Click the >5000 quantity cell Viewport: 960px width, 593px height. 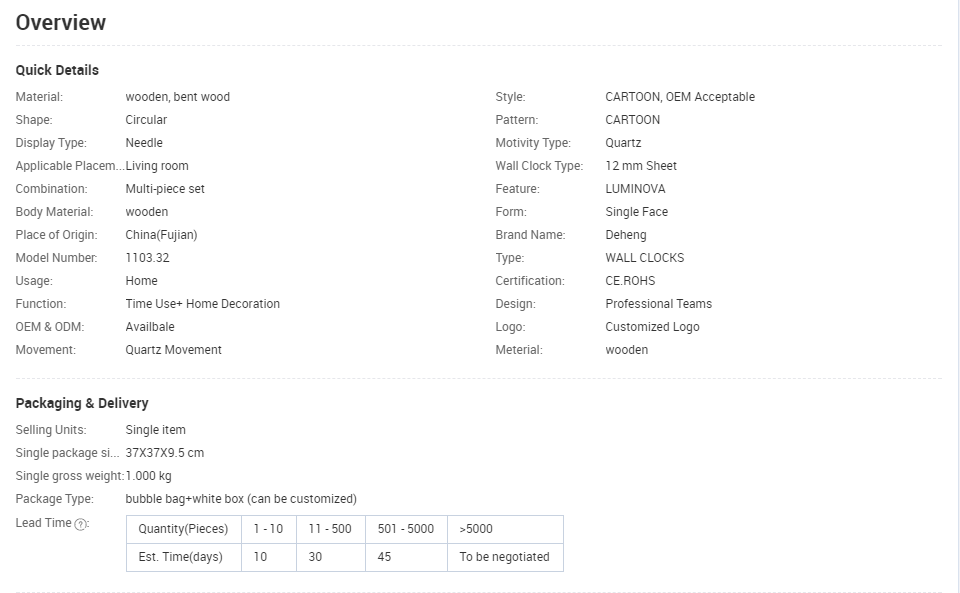click(x=505, y=529)
